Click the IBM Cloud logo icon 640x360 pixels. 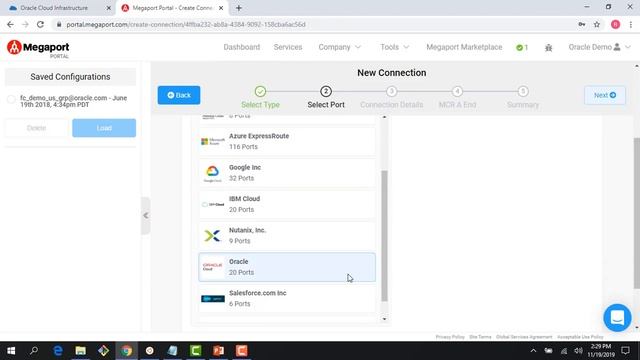pyautogui.click(x=213, y=204)
